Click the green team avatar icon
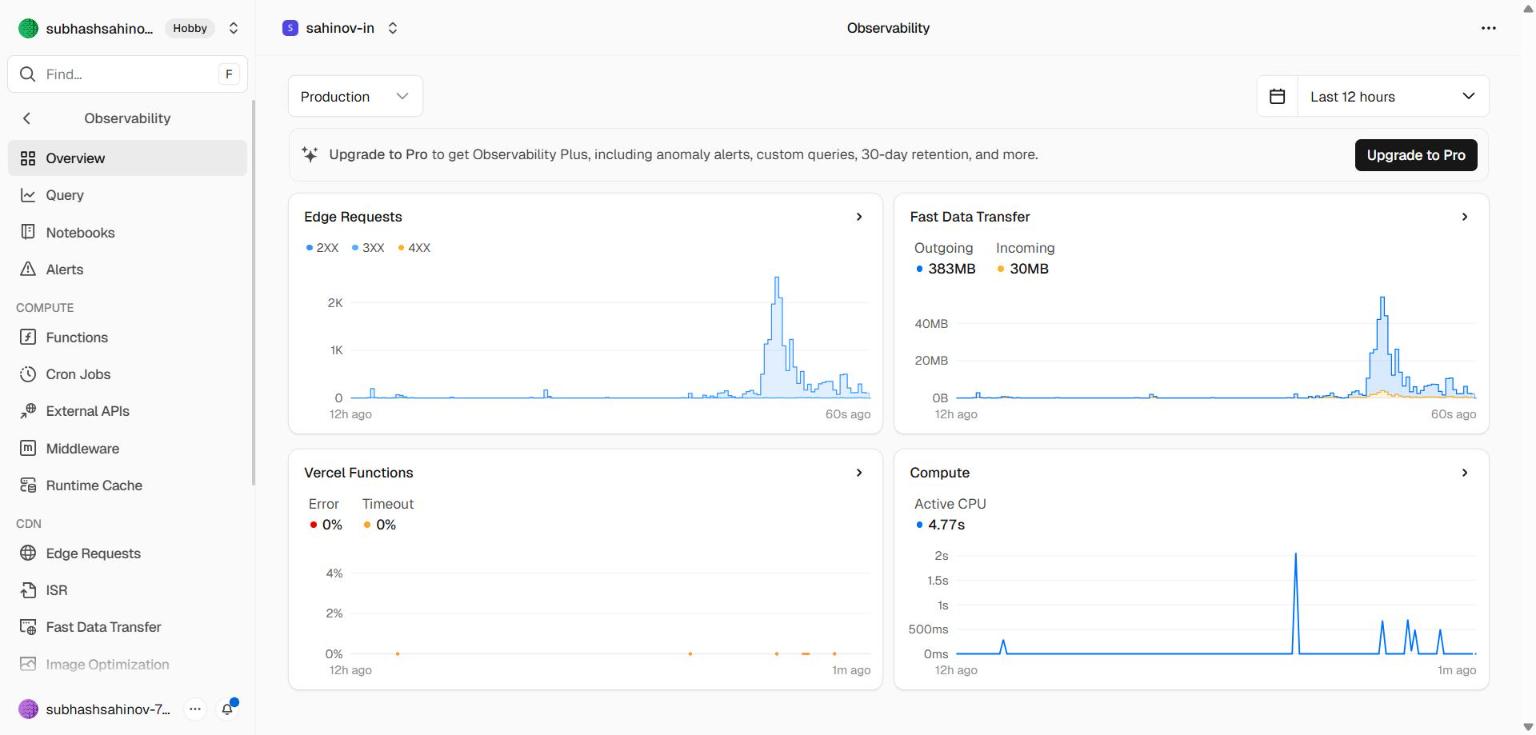Screen dimensions: 1536x735 pyautogui.click(x=28, y=28)
